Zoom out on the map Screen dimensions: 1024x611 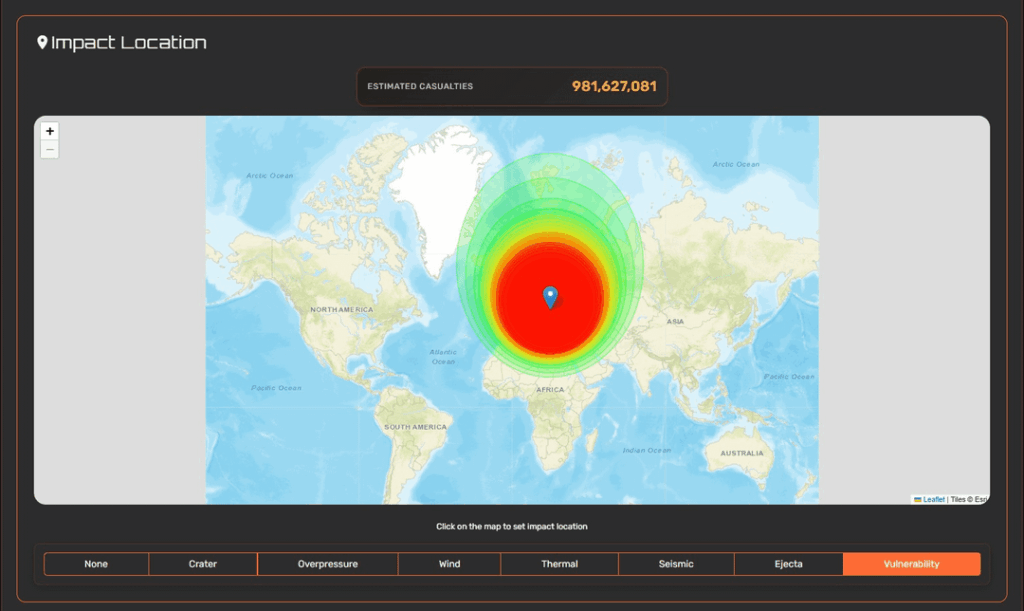(50, 149)
